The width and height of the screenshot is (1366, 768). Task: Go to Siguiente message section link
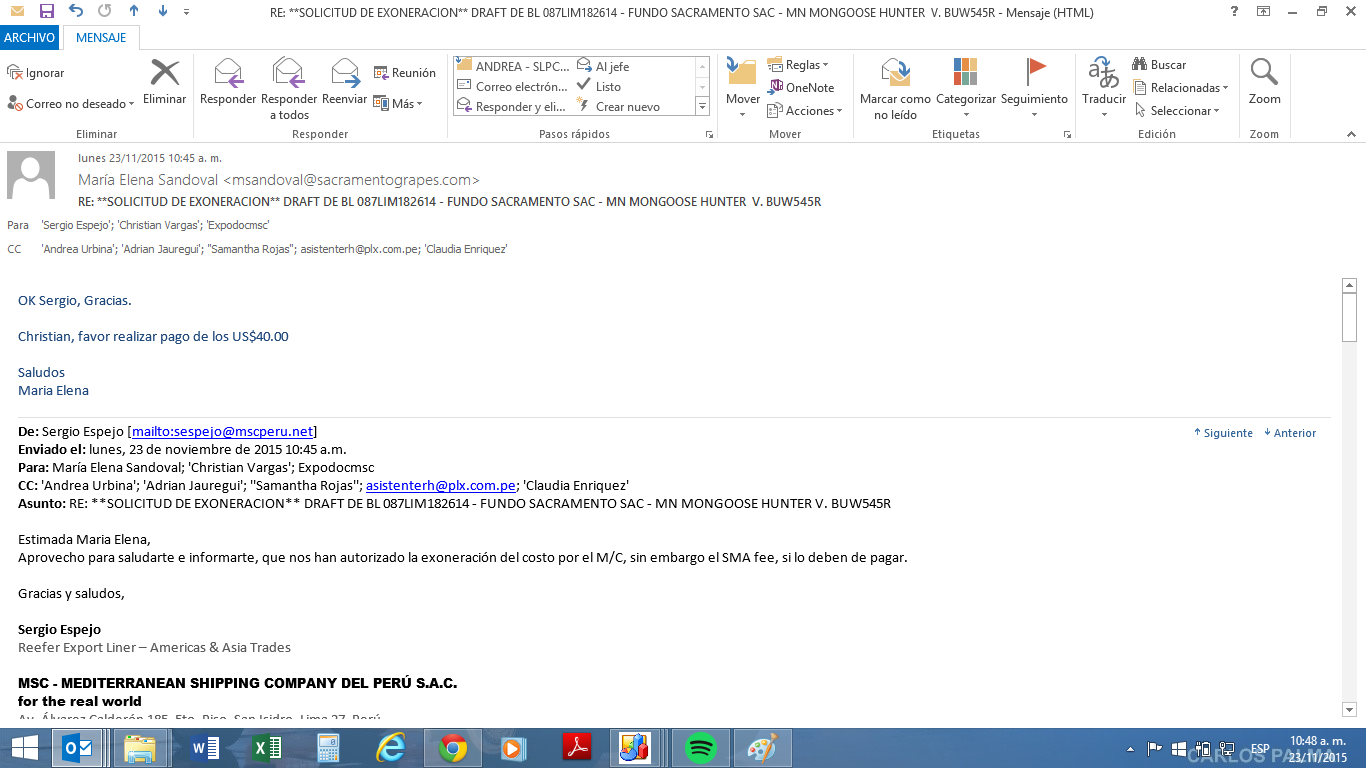click(x=1223, y=433)
